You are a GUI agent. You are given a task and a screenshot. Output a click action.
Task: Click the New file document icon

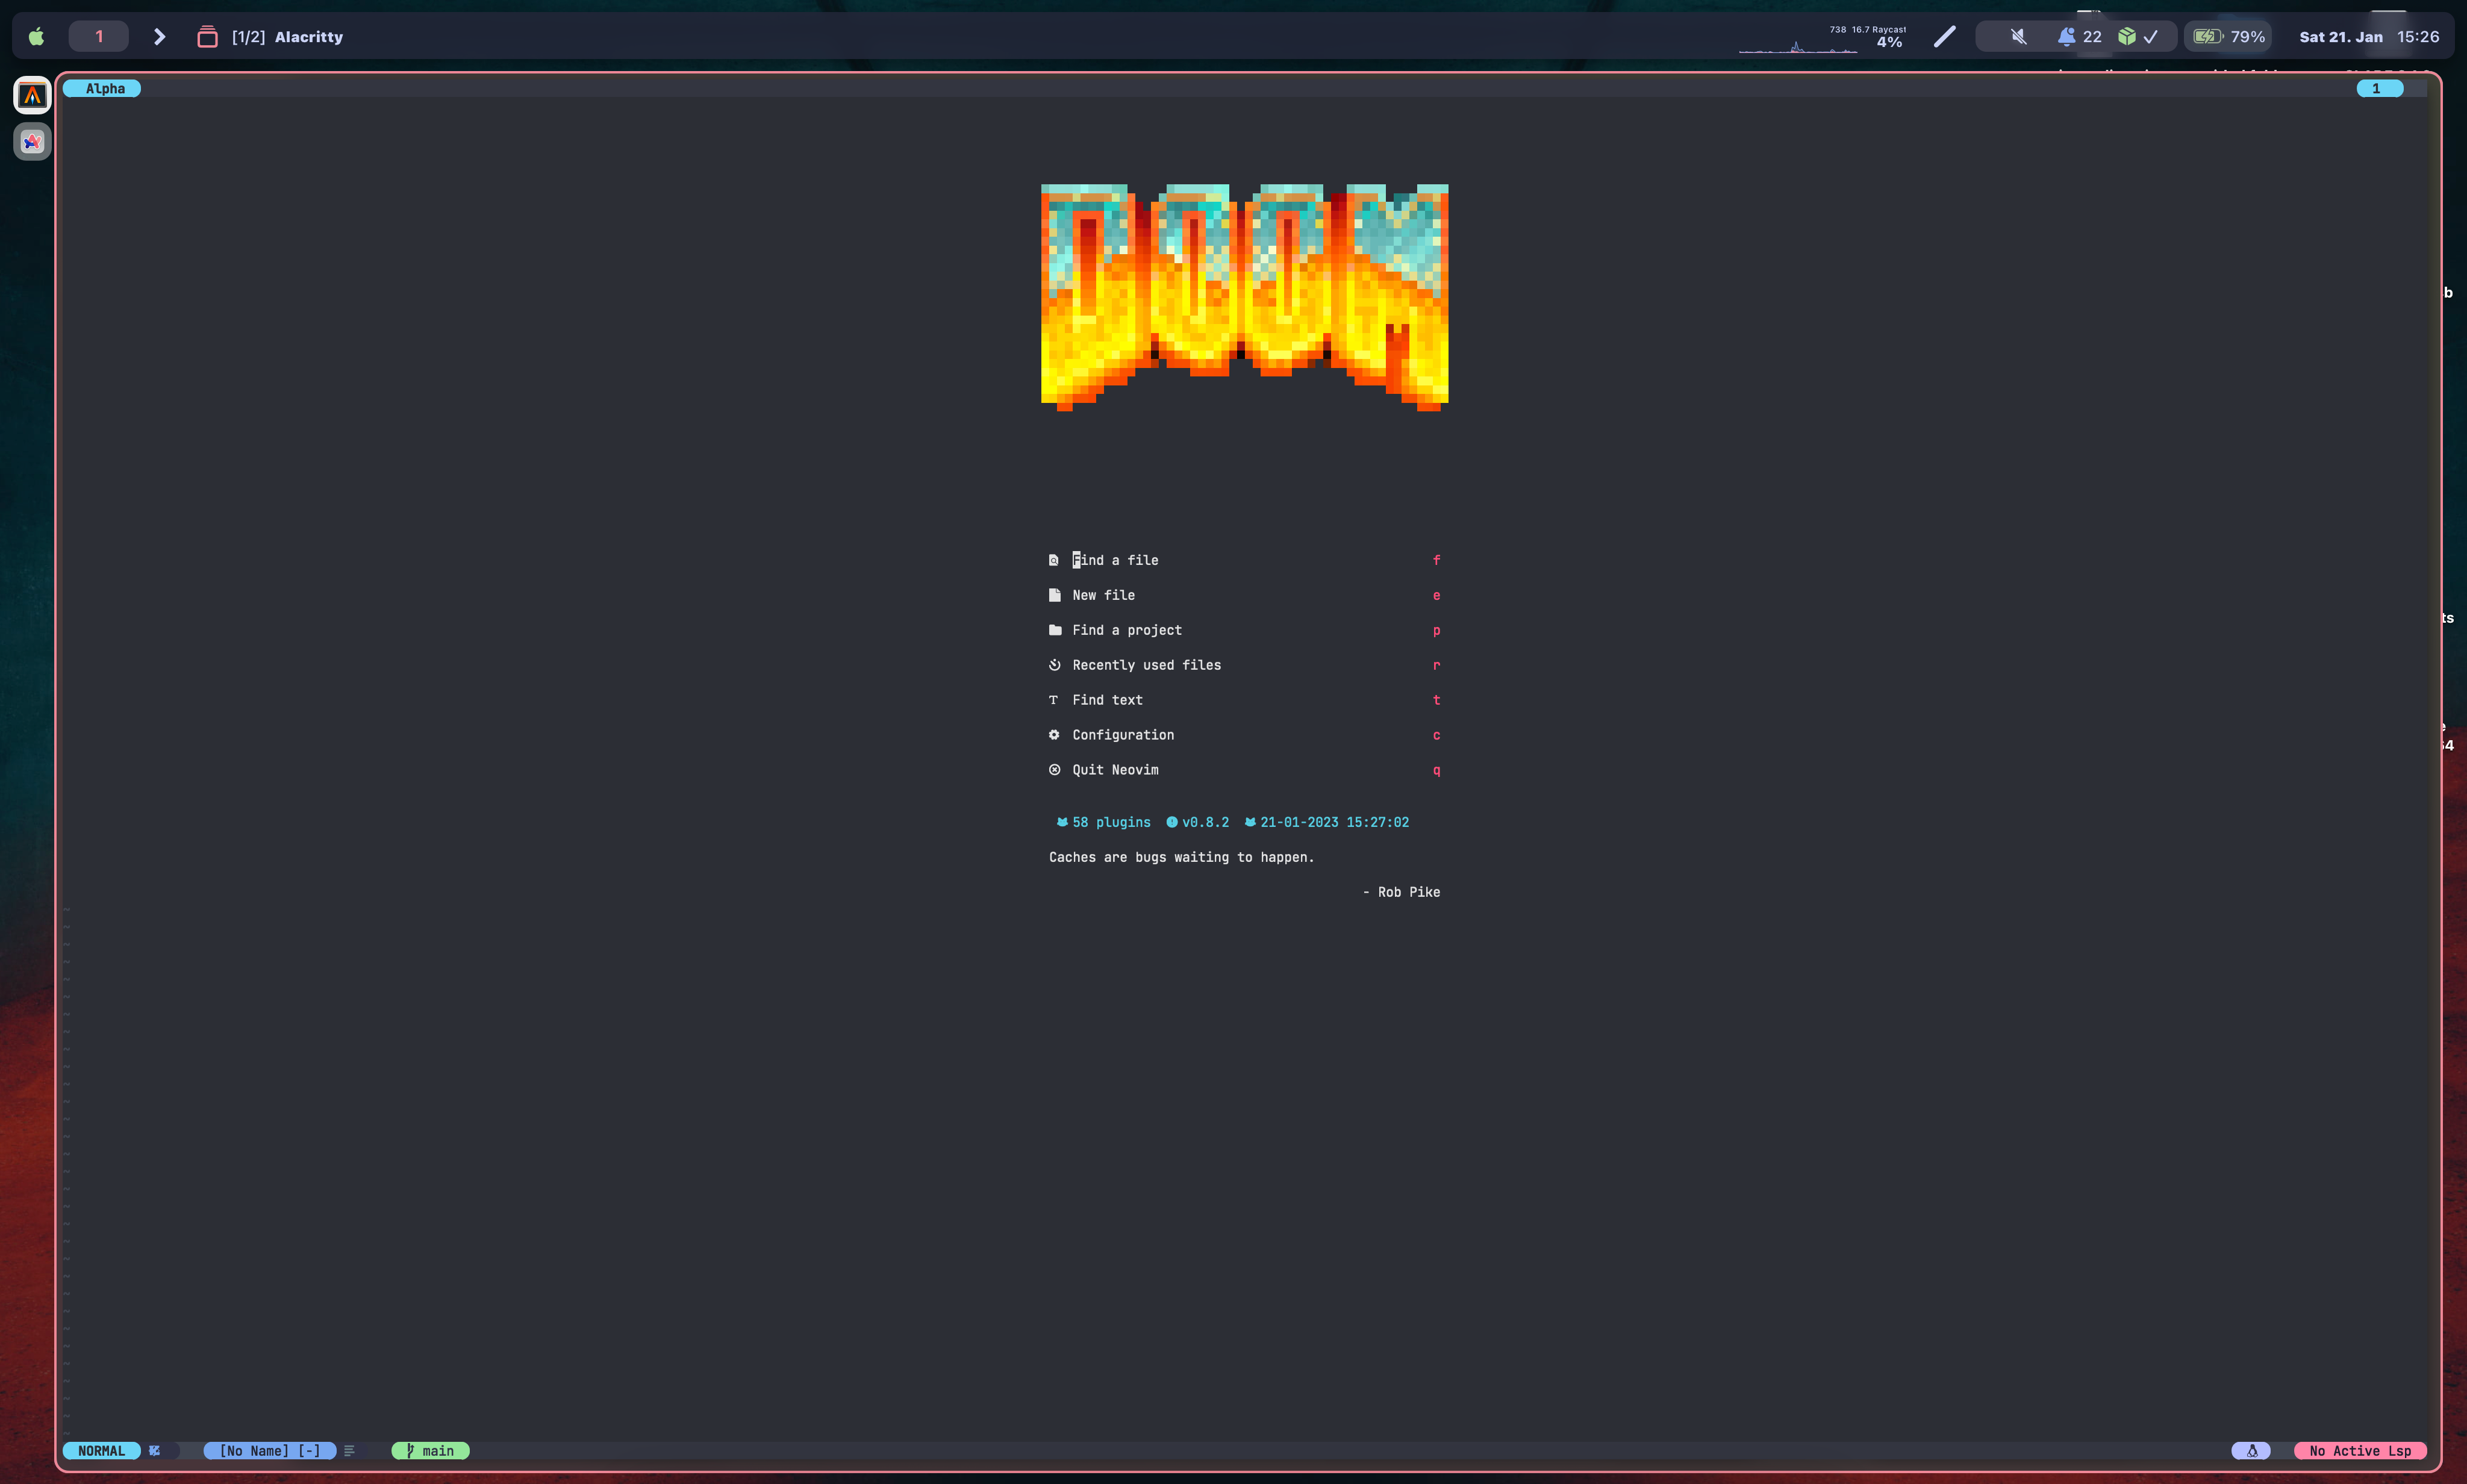1055,594
